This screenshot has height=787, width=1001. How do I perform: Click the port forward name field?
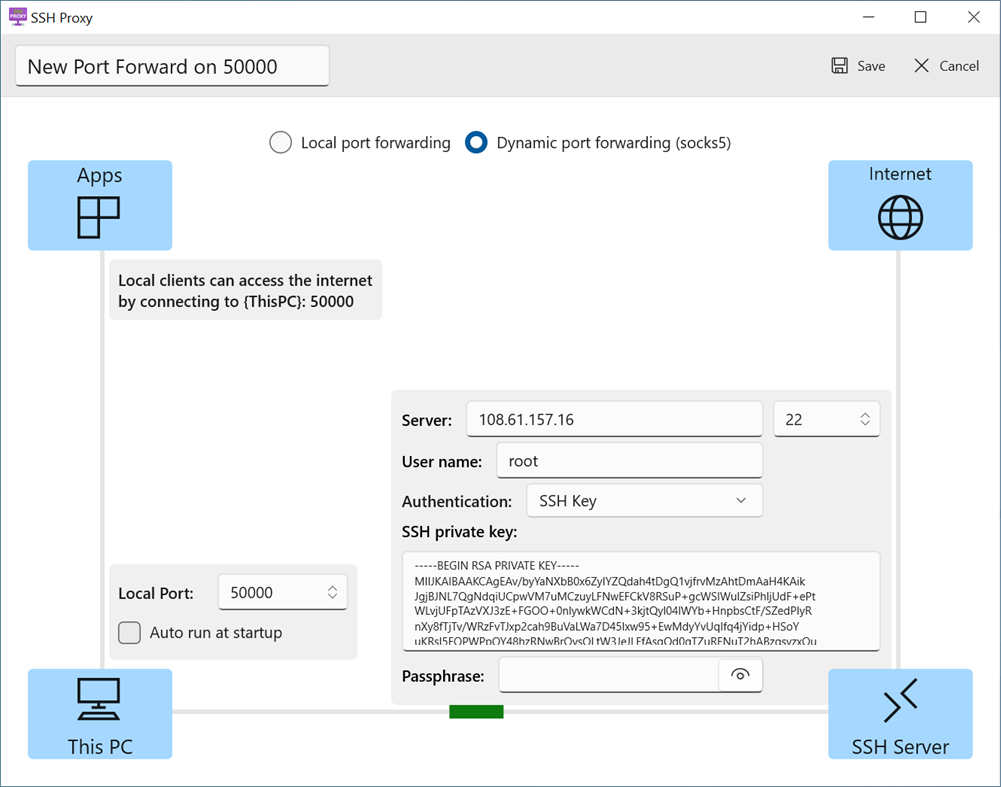[x=172, y=67]
